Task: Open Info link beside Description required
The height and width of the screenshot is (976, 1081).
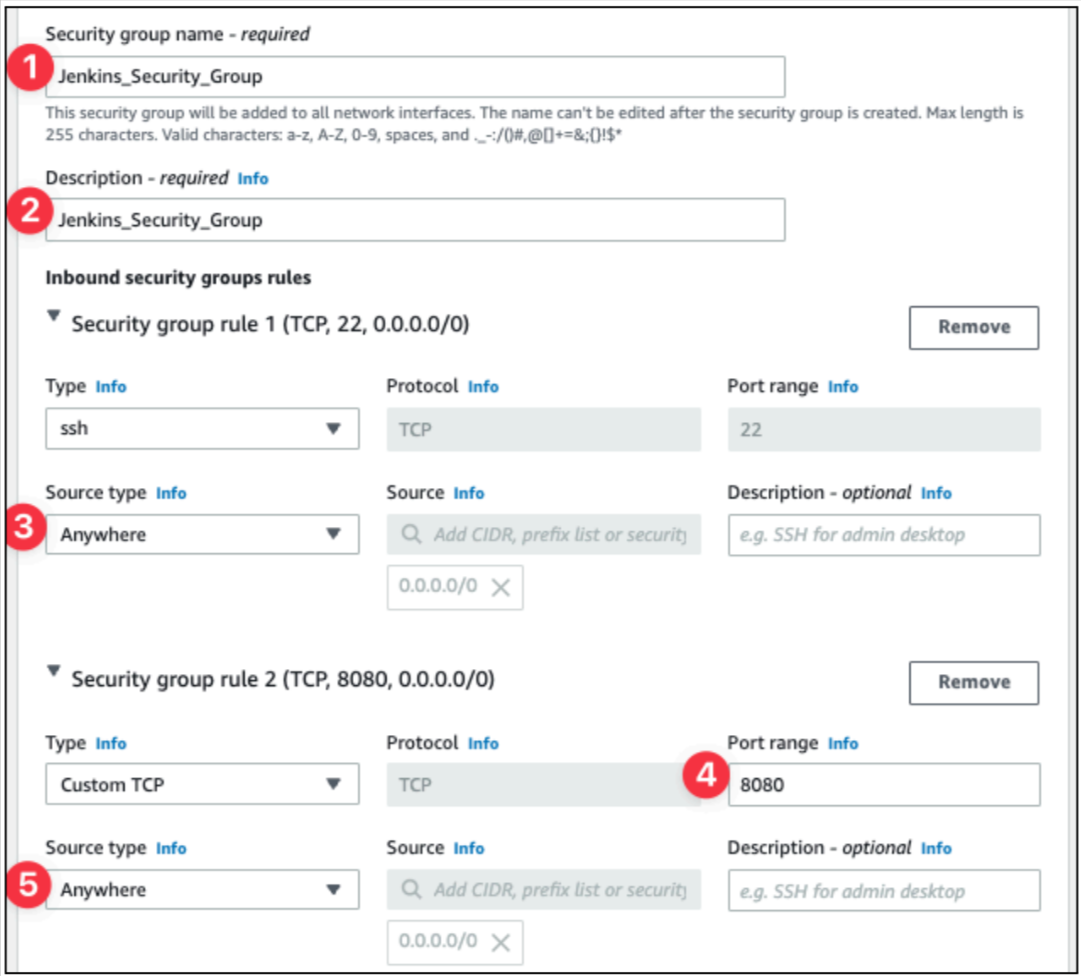Action: 253,179
